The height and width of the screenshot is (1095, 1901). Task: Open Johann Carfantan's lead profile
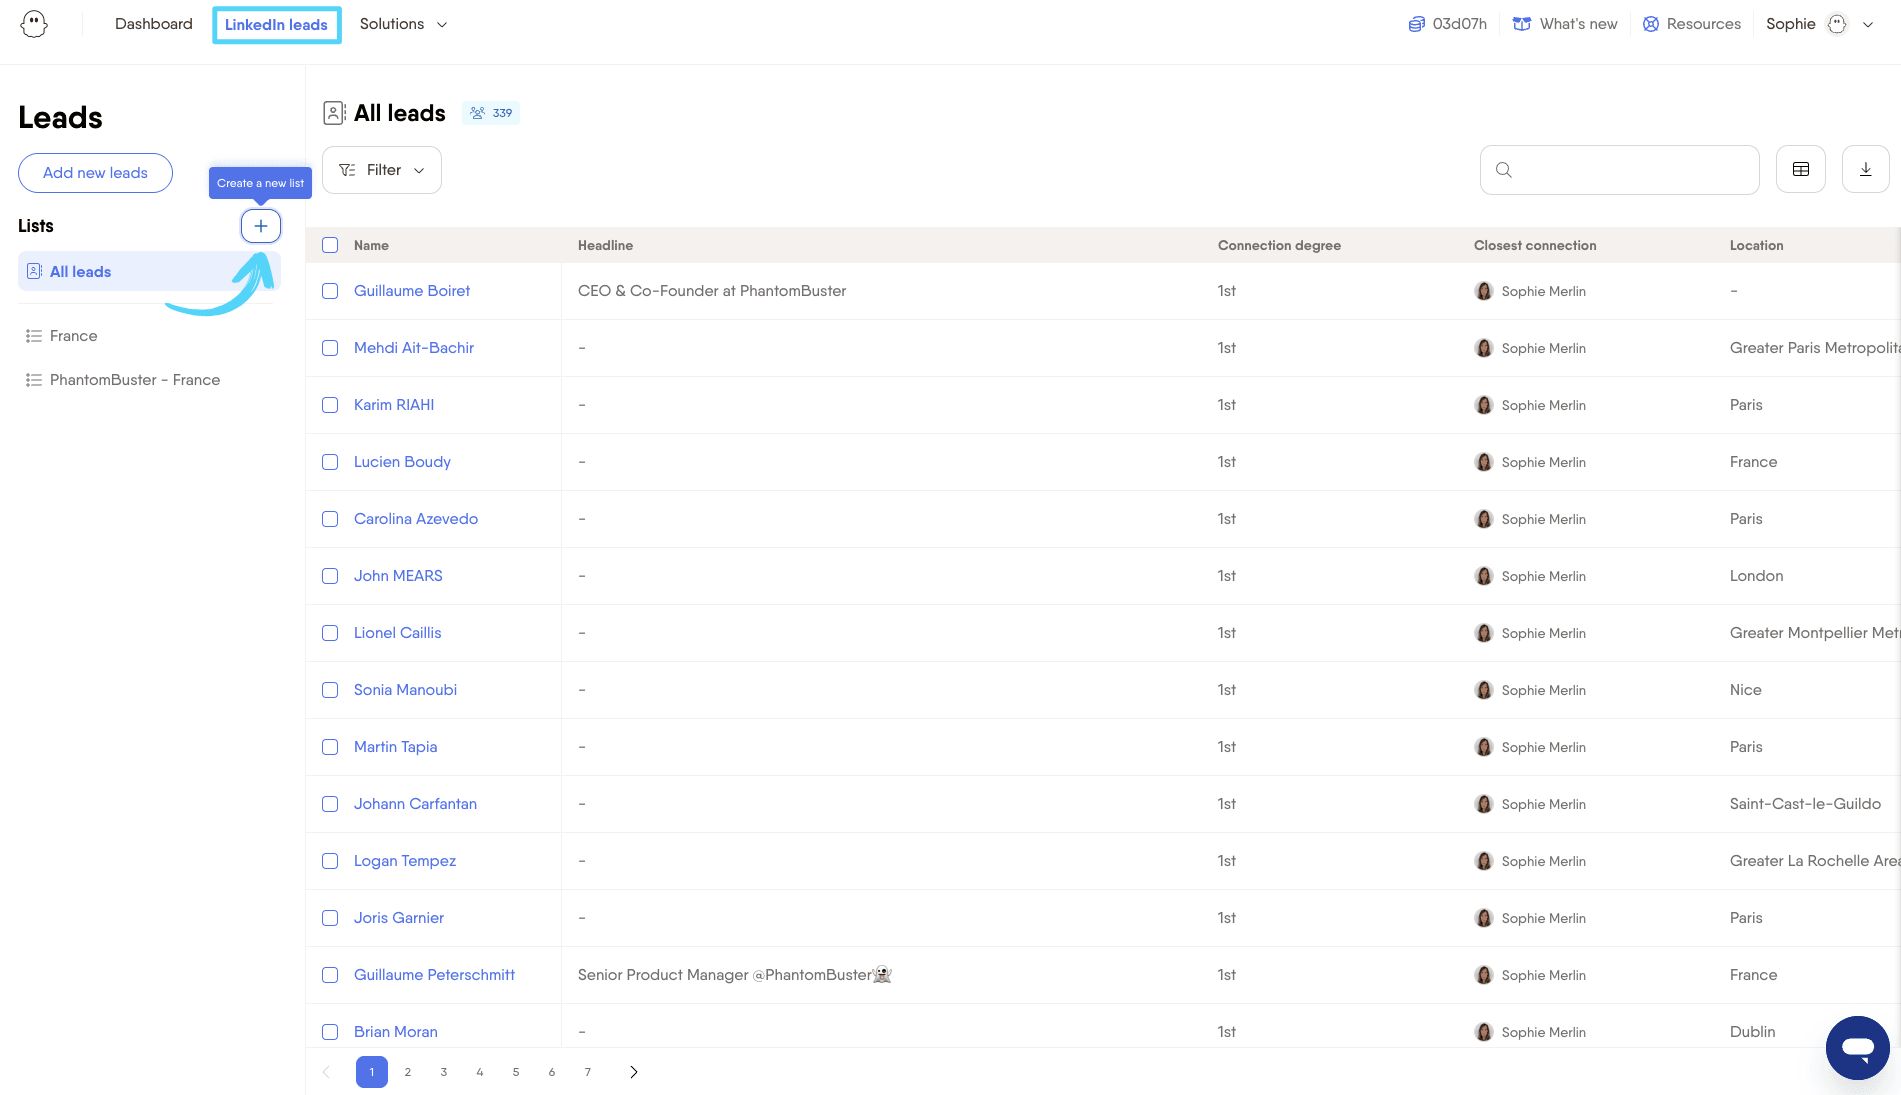[415, 804]
